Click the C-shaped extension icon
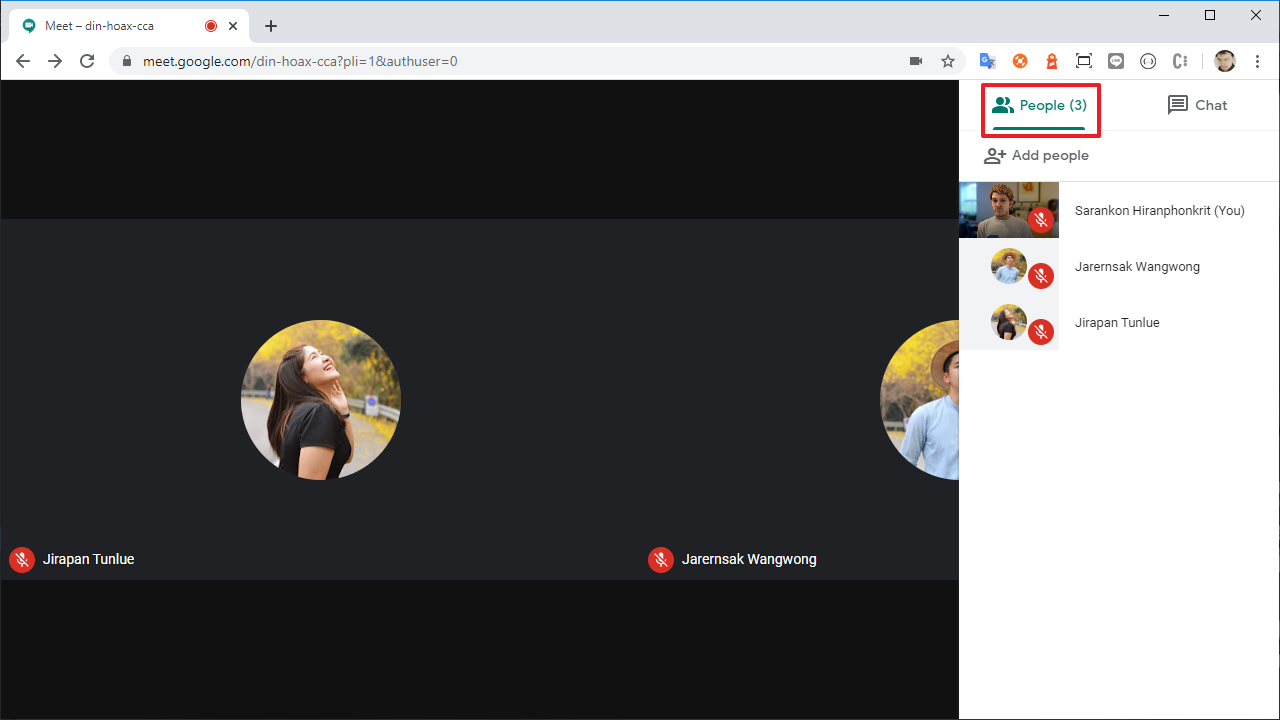Viewport: 1280px width, 720px height. point(1180,61)
